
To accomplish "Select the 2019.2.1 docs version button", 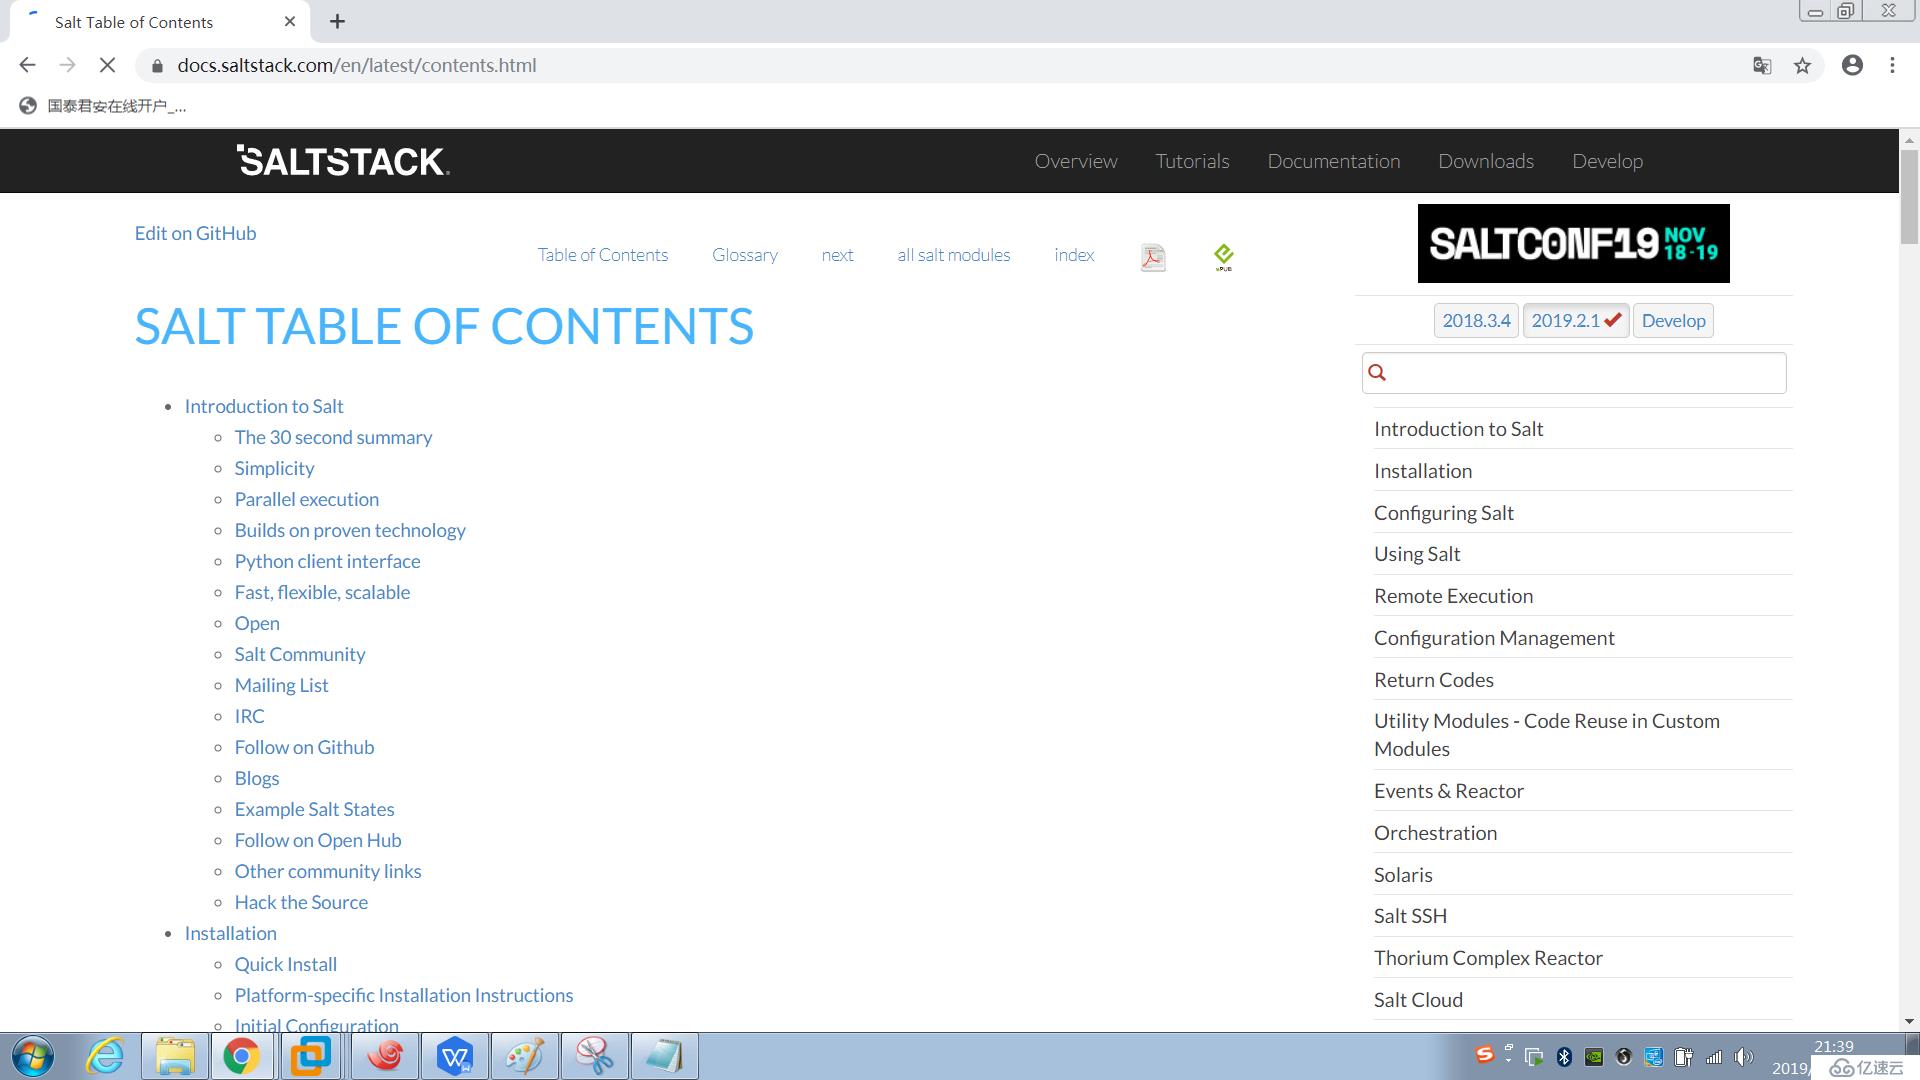I will pos(1576,321).
